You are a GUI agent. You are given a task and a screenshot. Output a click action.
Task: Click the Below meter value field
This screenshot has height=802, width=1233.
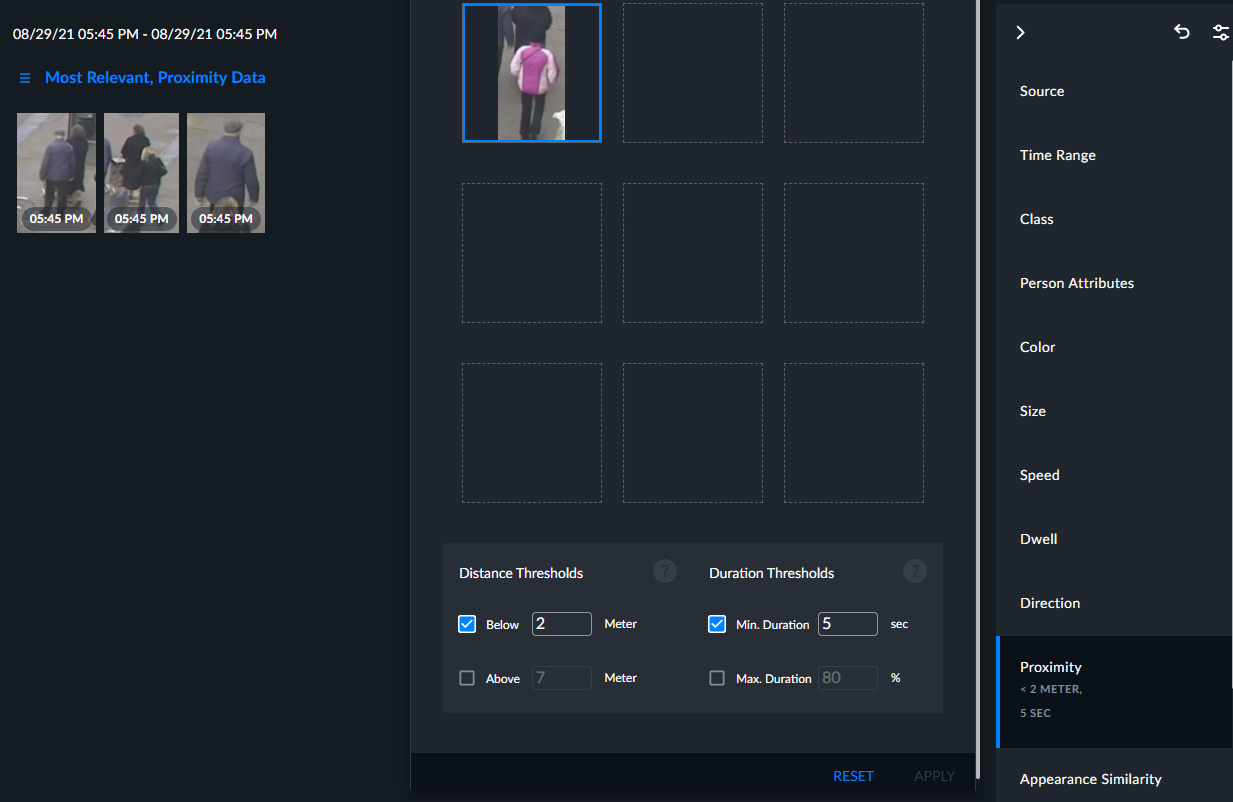[x=562, y=624]
